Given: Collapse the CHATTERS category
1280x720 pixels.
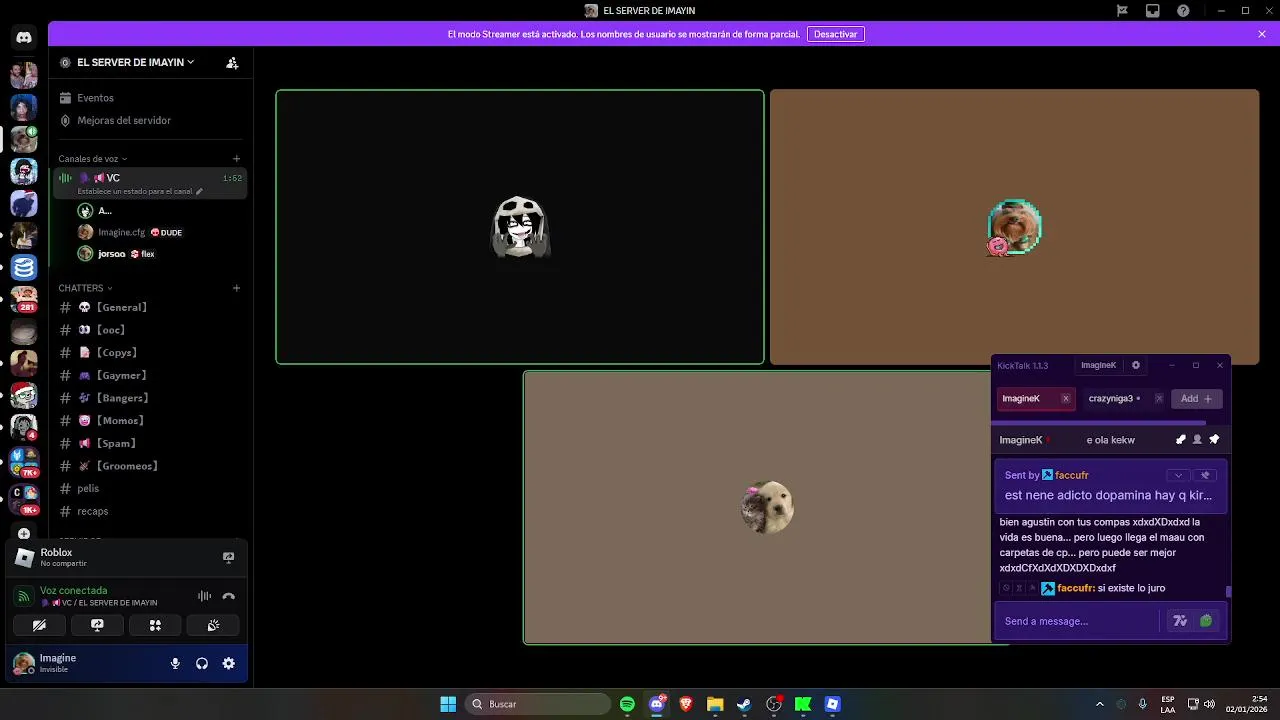Looking at the screenshot, I should click(x=85, y=288).
